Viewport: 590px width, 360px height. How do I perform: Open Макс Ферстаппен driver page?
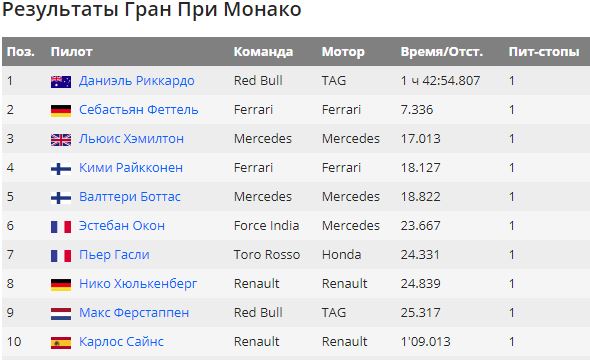[x=134, y=313]
